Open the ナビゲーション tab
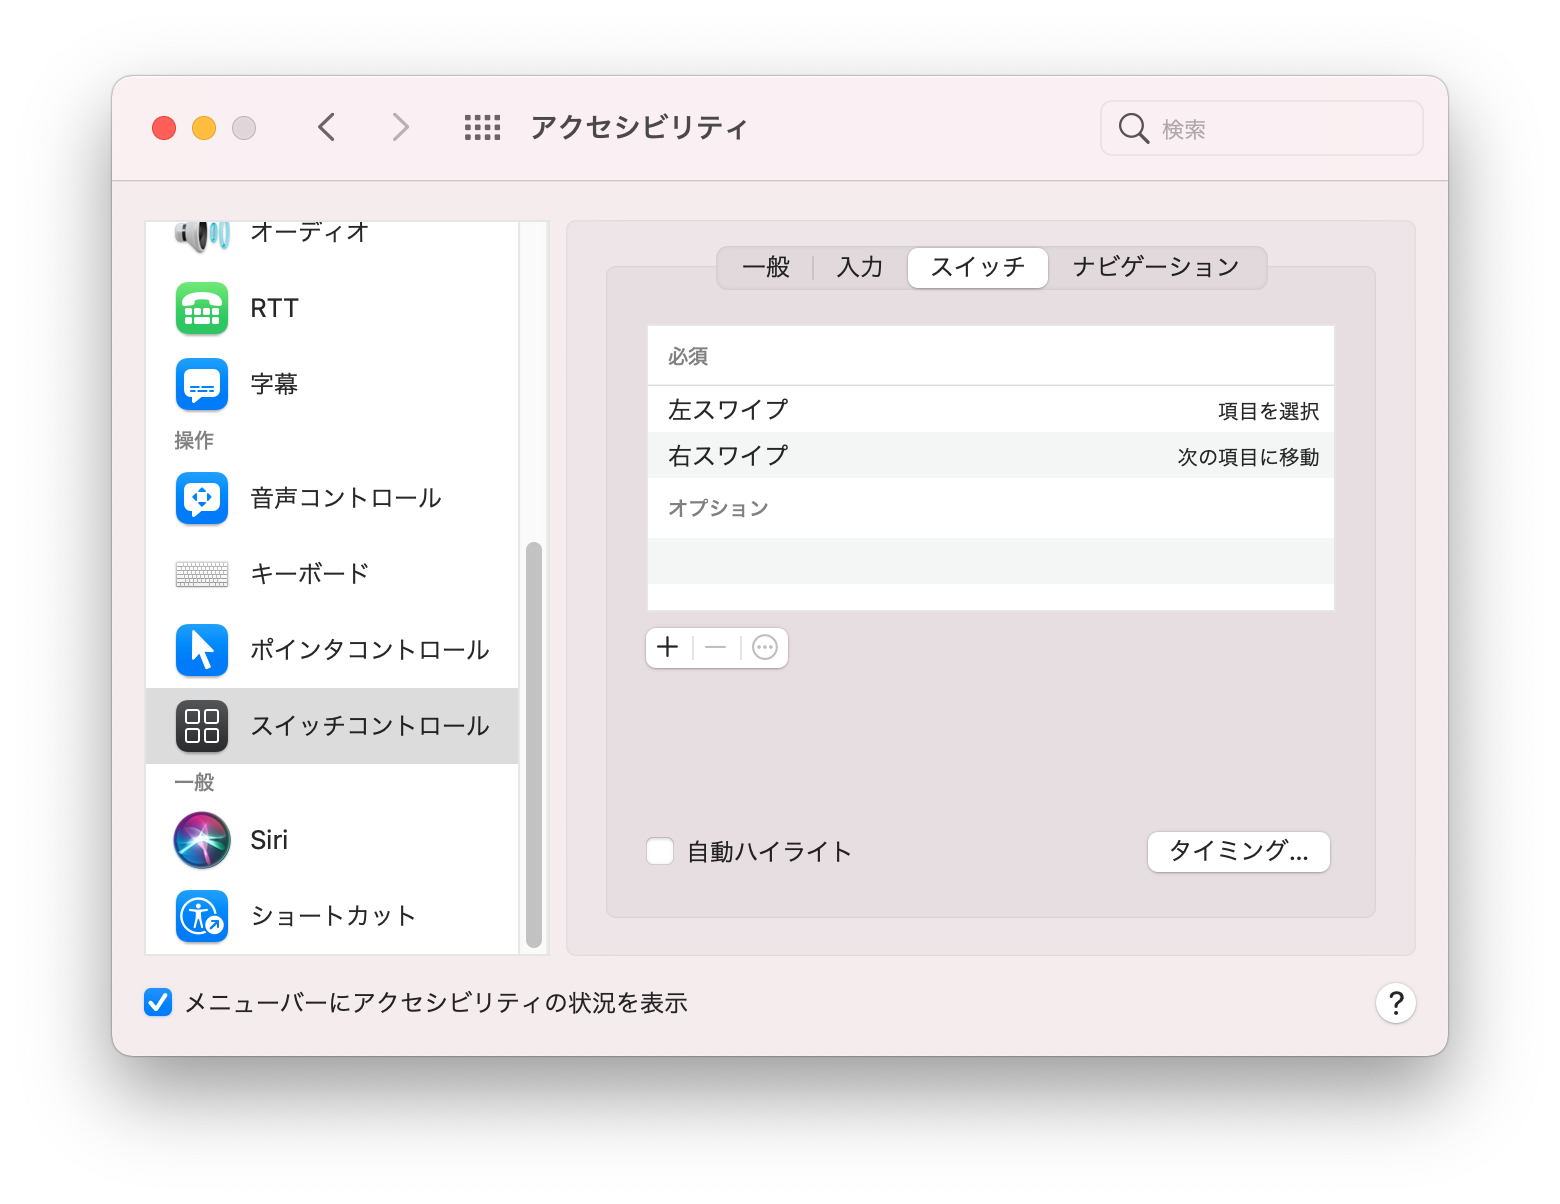Screen dimensions: 1560x1204 coord(1156,267)
